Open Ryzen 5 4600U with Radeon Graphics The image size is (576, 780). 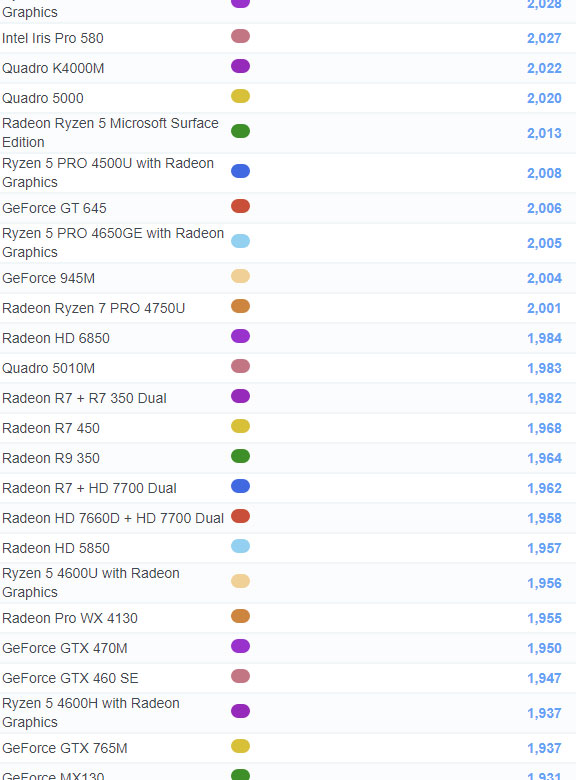pyautogui.click(x=91, y=583)
